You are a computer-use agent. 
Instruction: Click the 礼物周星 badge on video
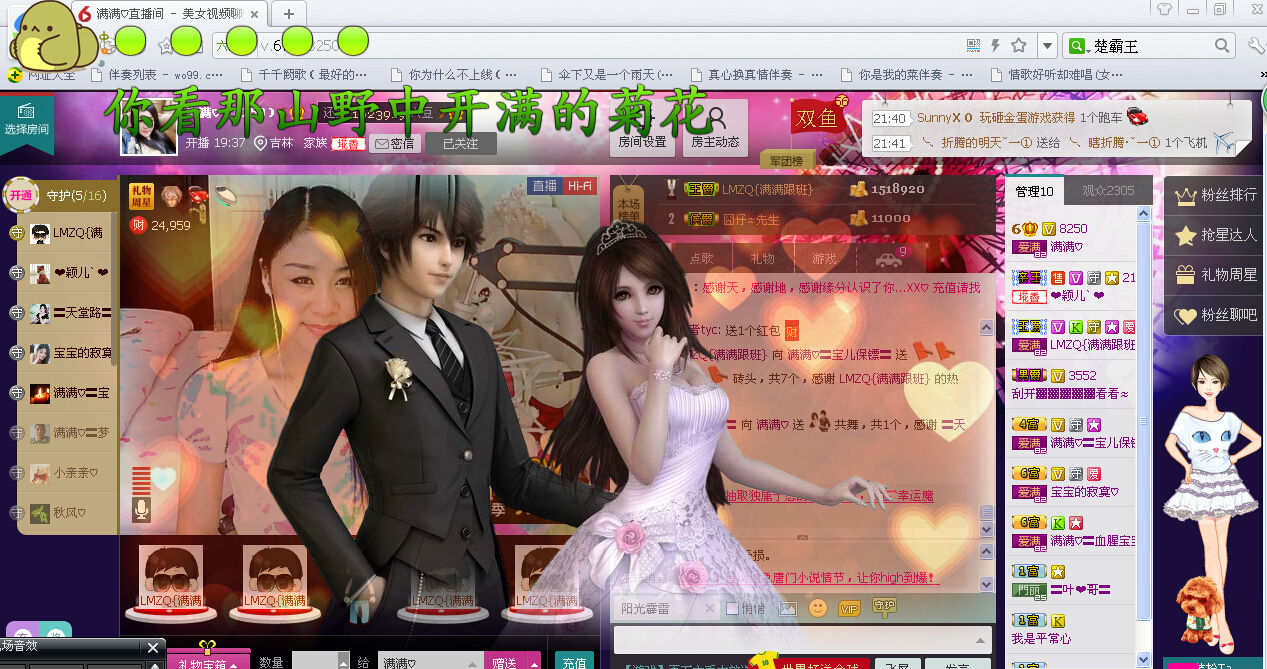tap(141, 196)
